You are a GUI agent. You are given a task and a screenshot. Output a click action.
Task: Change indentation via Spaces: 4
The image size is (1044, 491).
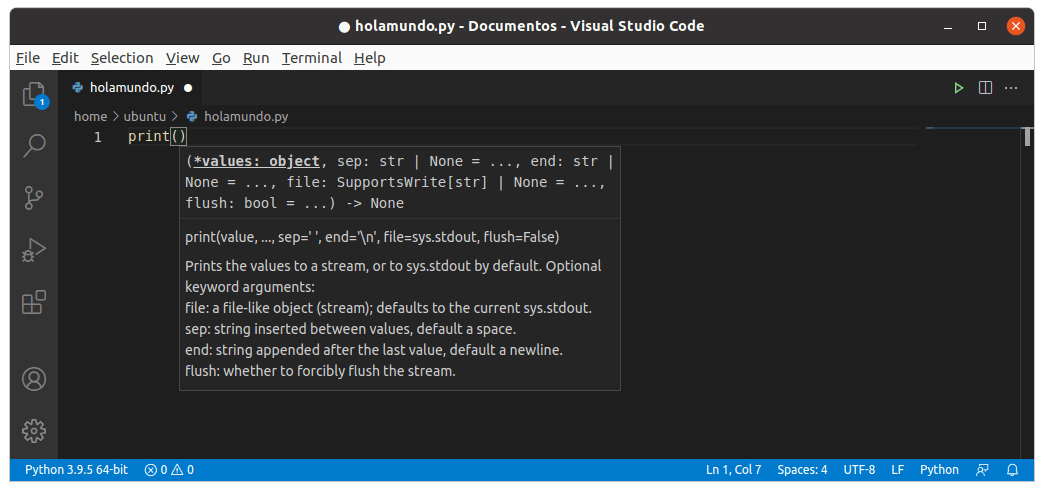pyautogui.click(x=802, y=470)
